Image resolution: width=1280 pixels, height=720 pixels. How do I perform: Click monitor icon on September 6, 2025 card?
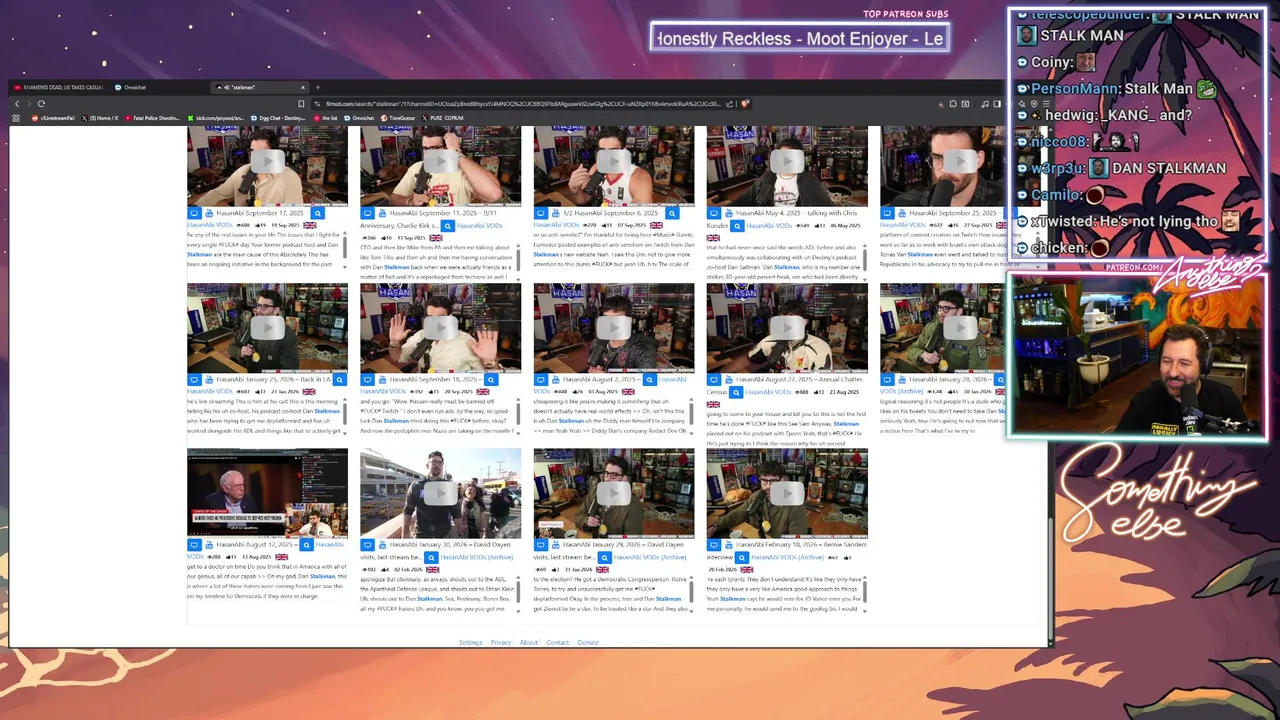[x=540, y=213]
